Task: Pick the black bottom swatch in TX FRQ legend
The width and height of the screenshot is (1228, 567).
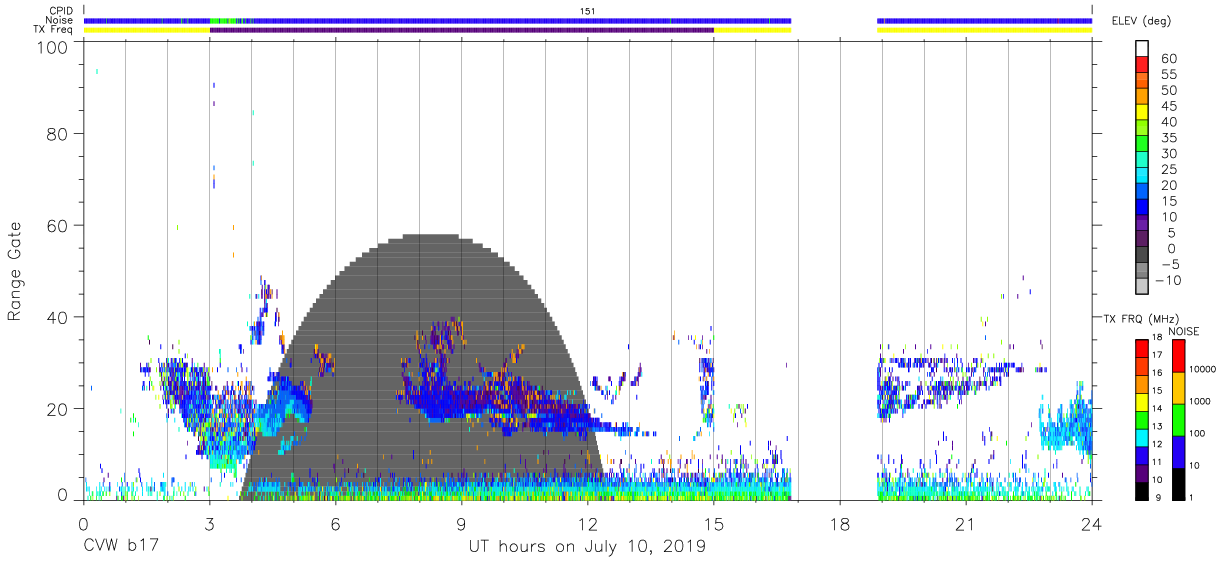Action: [x=1142, y=491]
